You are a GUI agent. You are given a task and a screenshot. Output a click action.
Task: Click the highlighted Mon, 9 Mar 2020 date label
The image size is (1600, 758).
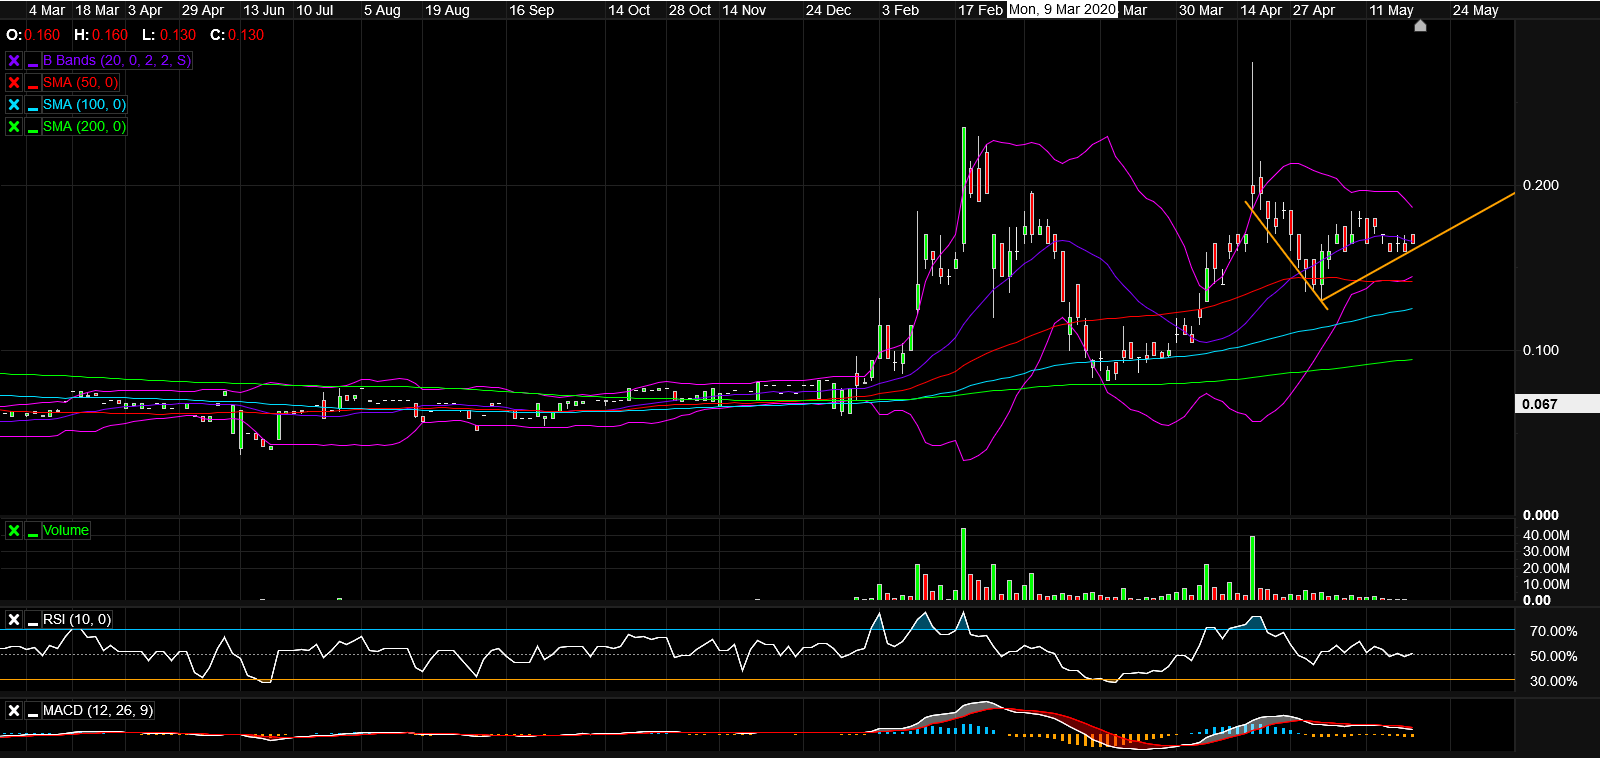pos(1062,9)
